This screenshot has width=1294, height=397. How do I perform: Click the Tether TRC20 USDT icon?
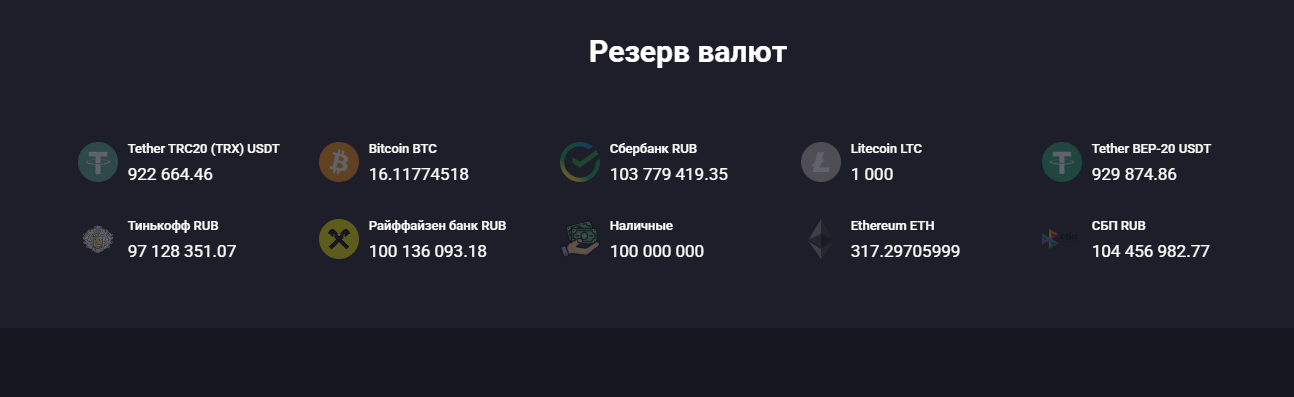[98, 162]
